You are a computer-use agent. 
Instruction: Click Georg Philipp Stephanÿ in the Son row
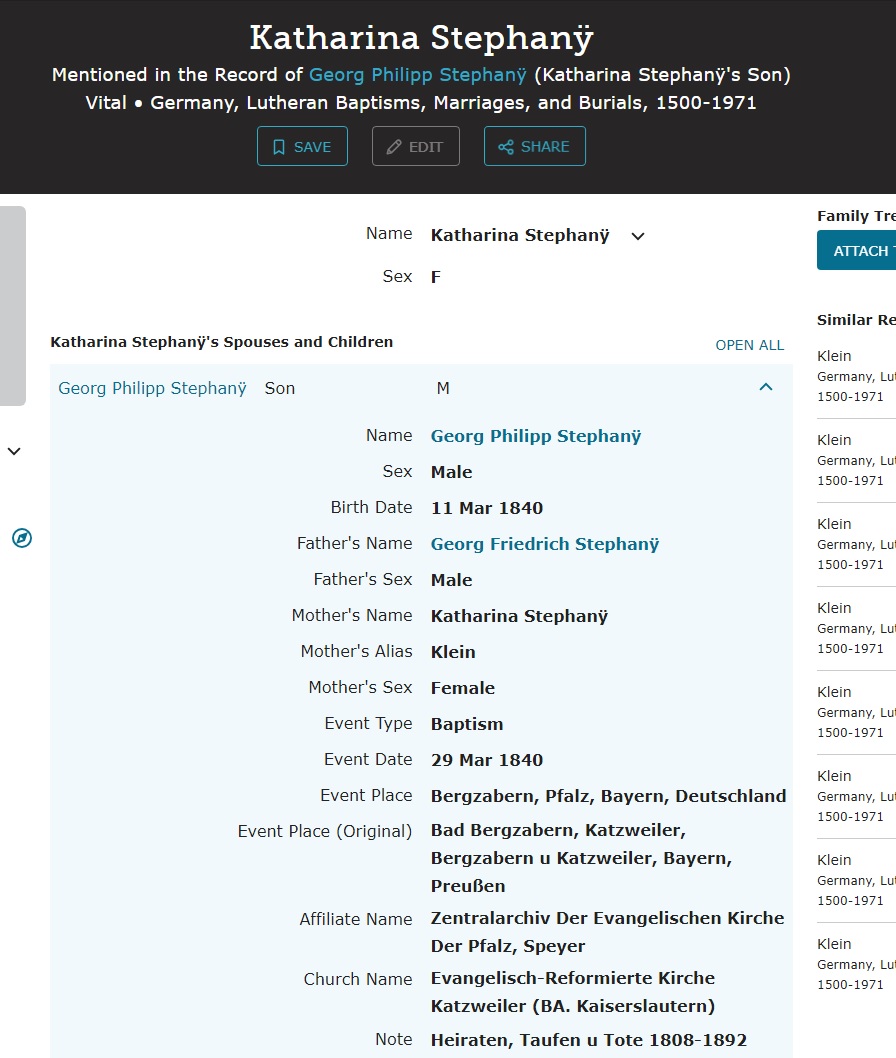[x=152, y=388]
